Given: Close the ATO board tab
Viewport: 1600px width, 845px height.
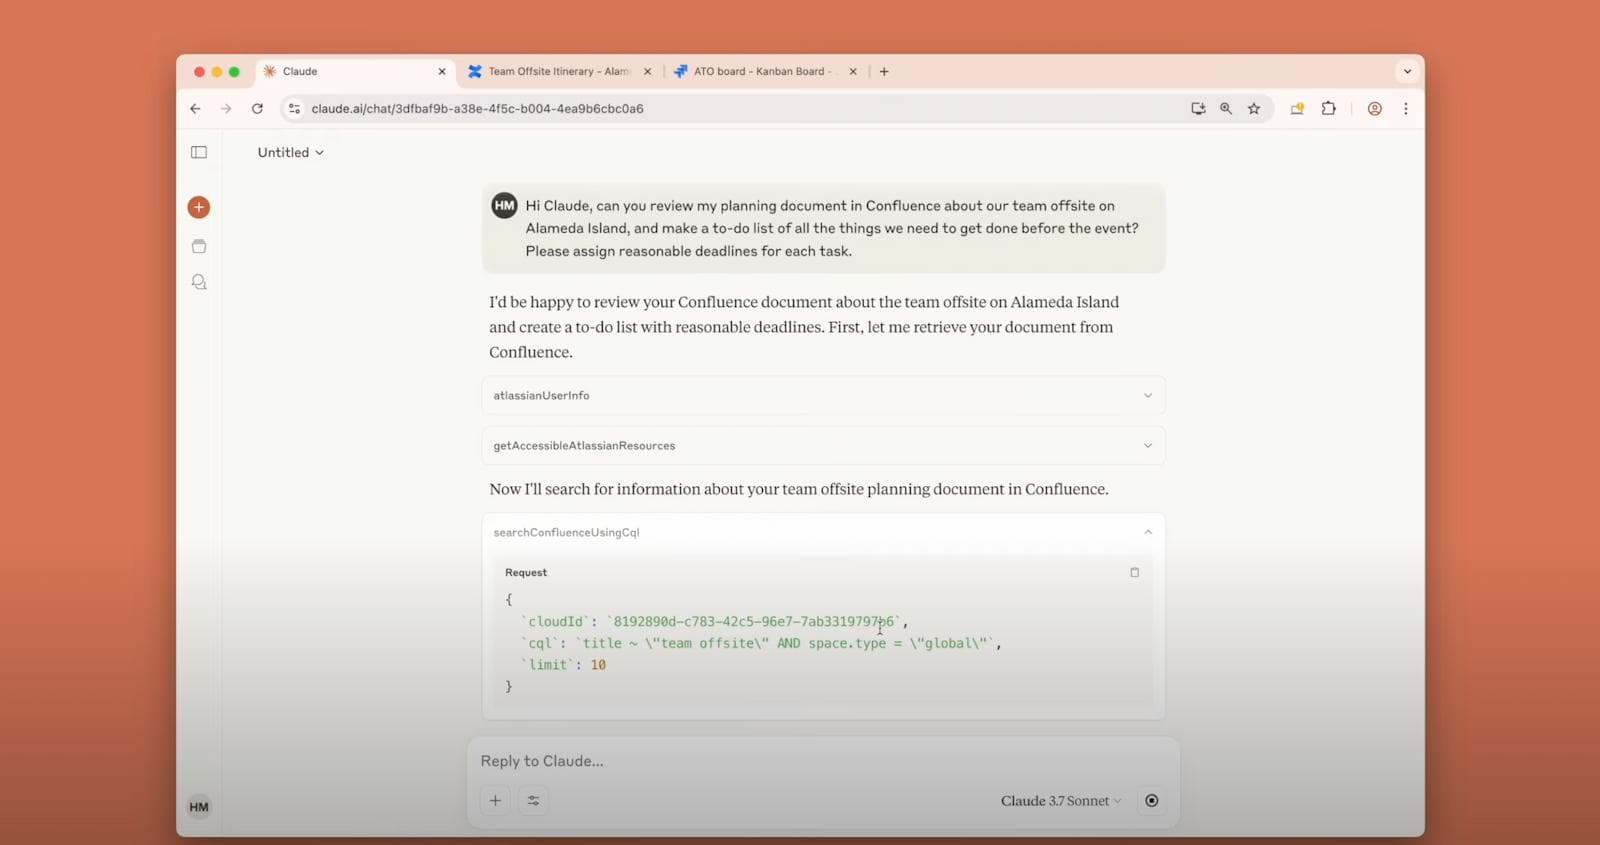Looking at the screenshot, I should click(x=853, y=72).
